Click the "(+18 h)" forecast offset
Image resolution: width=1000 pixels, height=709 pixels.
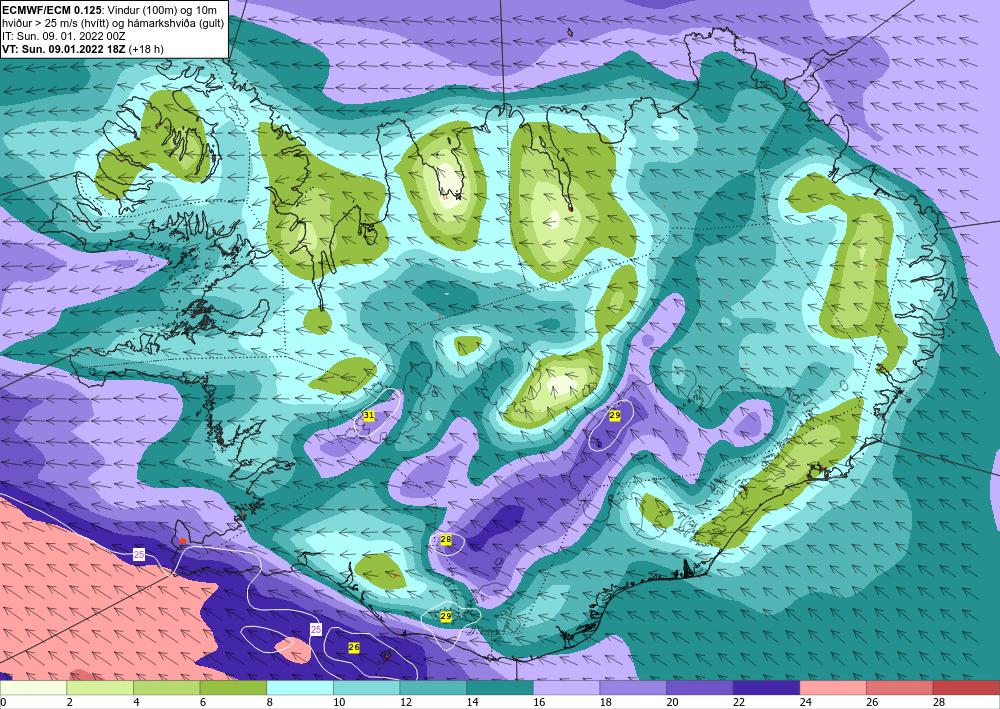(x=146, y=49)
